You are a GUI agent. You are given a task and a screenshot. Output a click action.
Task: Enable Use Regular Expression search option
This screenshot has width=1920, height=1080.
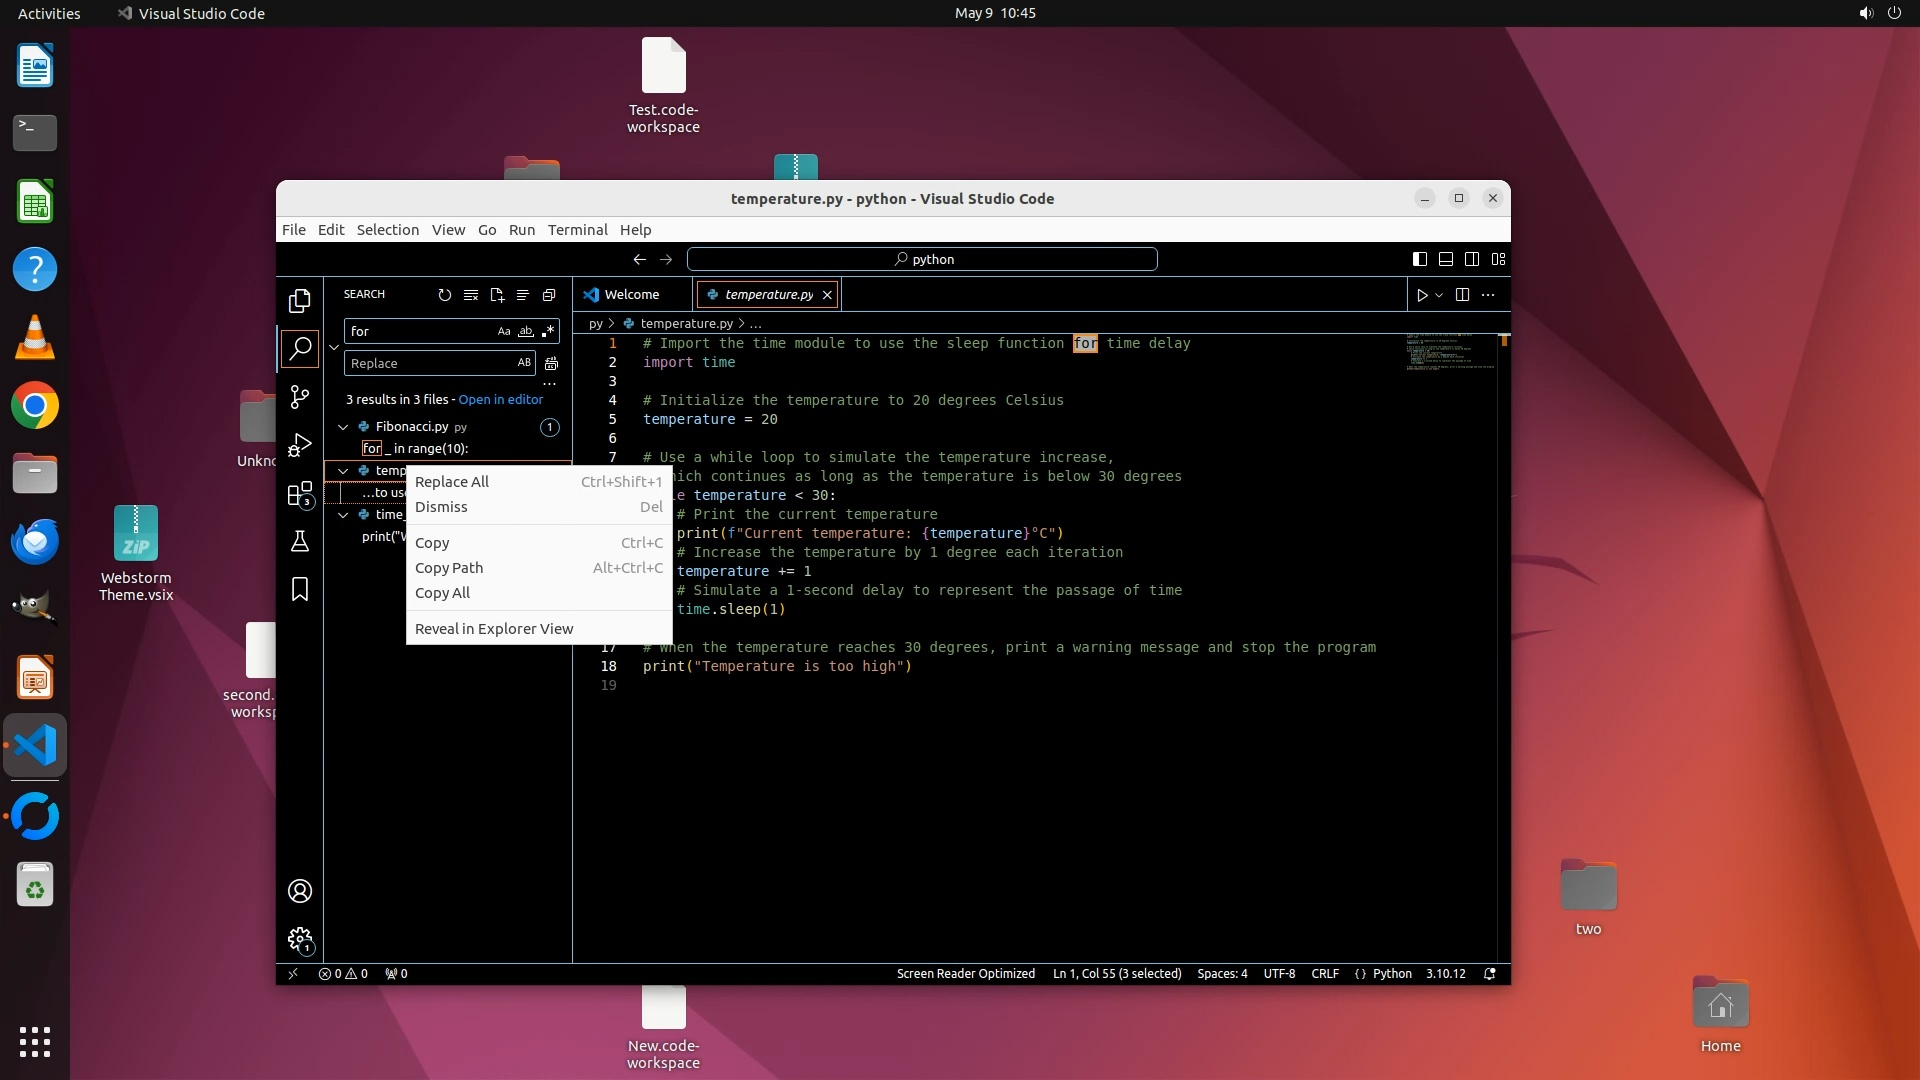click(548, 331)
